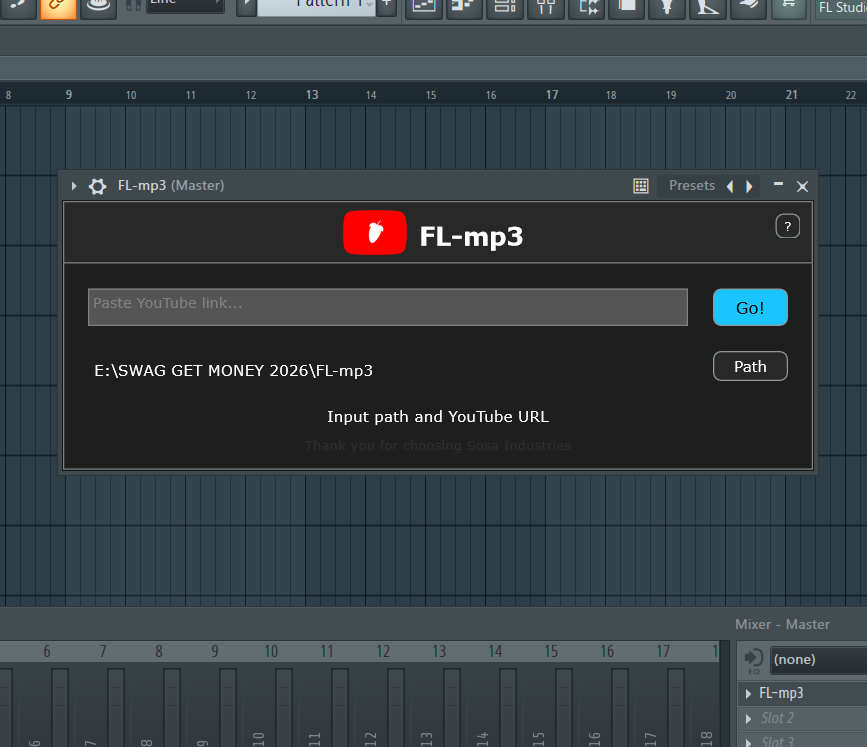This screenshot has width=867, height=747.
Task: Click bar 13 on the playlist ruler
Action: [312, 95]
